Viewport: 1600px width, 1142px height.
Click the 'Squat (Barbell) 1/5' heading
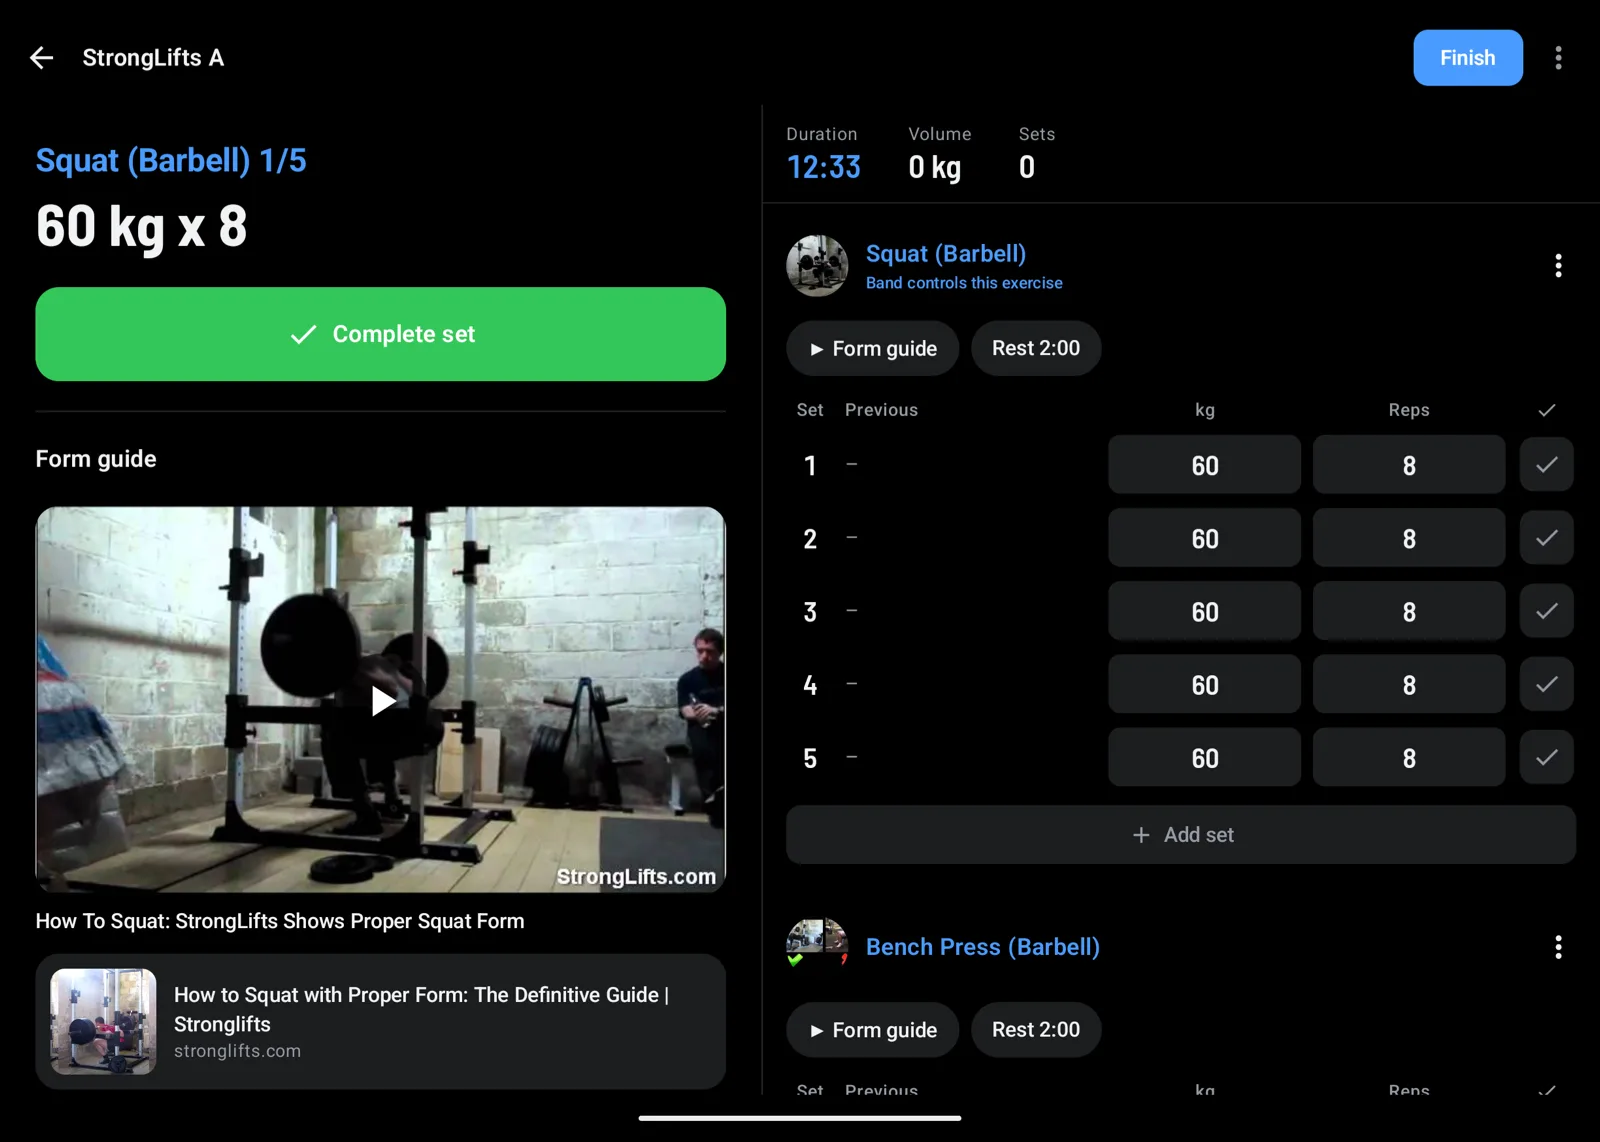pos(171,160)
